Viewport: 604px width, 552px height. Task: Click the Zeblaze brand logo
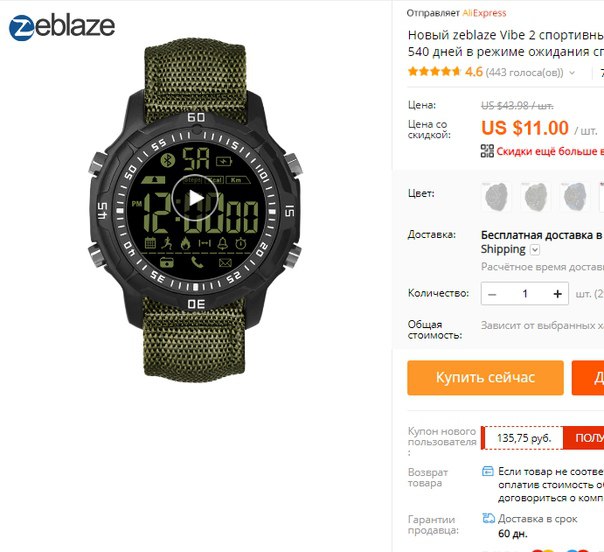[x=62, y=27]
